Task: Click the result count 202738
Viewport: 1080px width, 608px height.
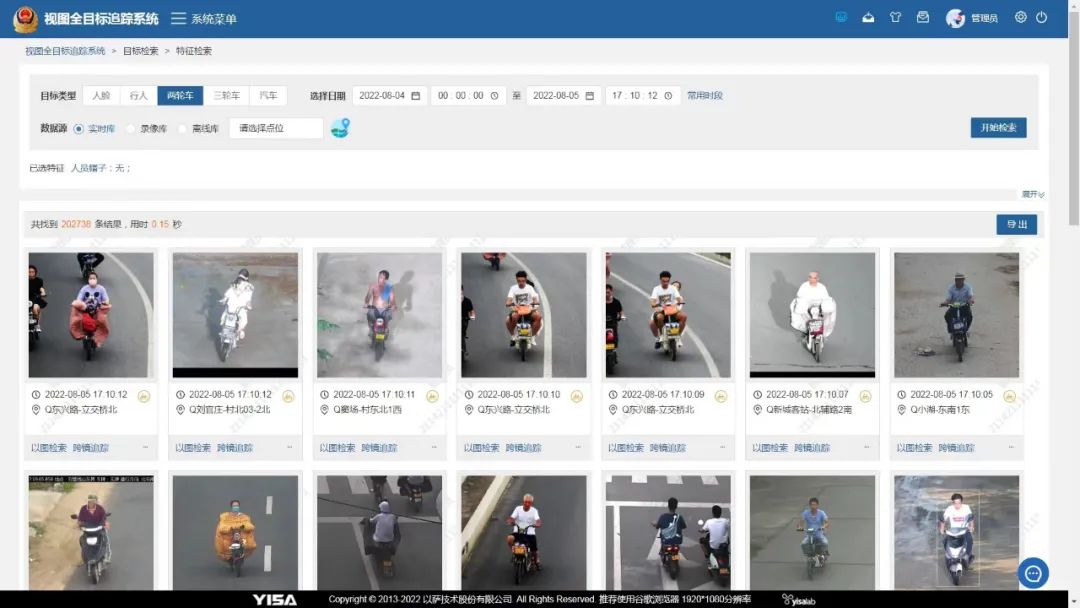Action: pos(76,224)
